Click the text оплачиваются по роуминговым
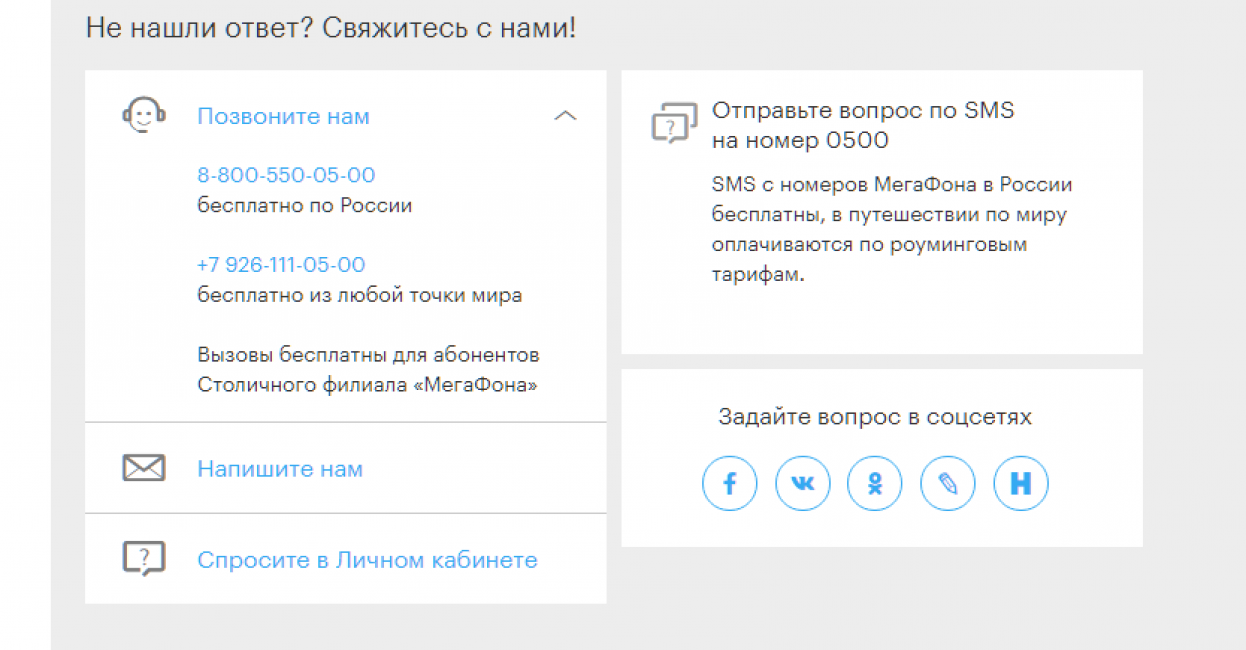This screenshot has width=1246, height=650. [x=869, y=245]
